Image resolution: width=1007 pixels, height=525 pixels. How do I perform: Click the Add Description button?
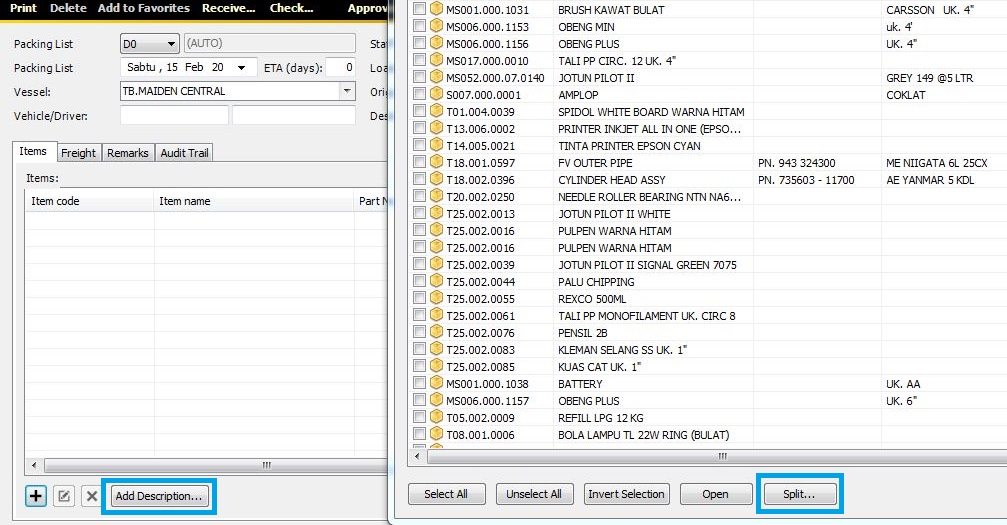(x=159, y=496)
